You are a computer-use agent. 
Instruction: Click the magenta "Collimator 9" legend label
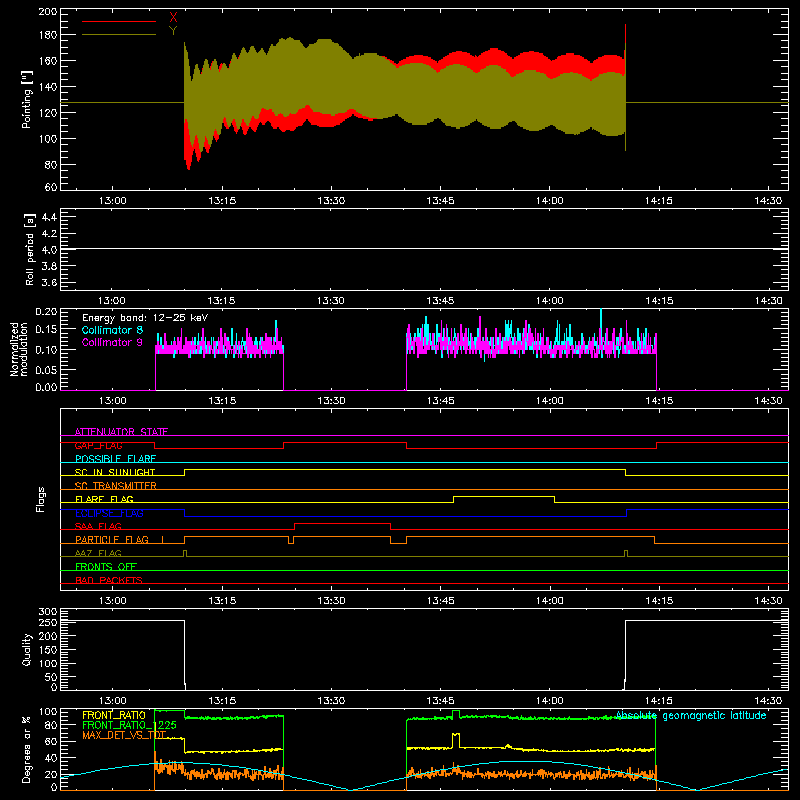112,342
